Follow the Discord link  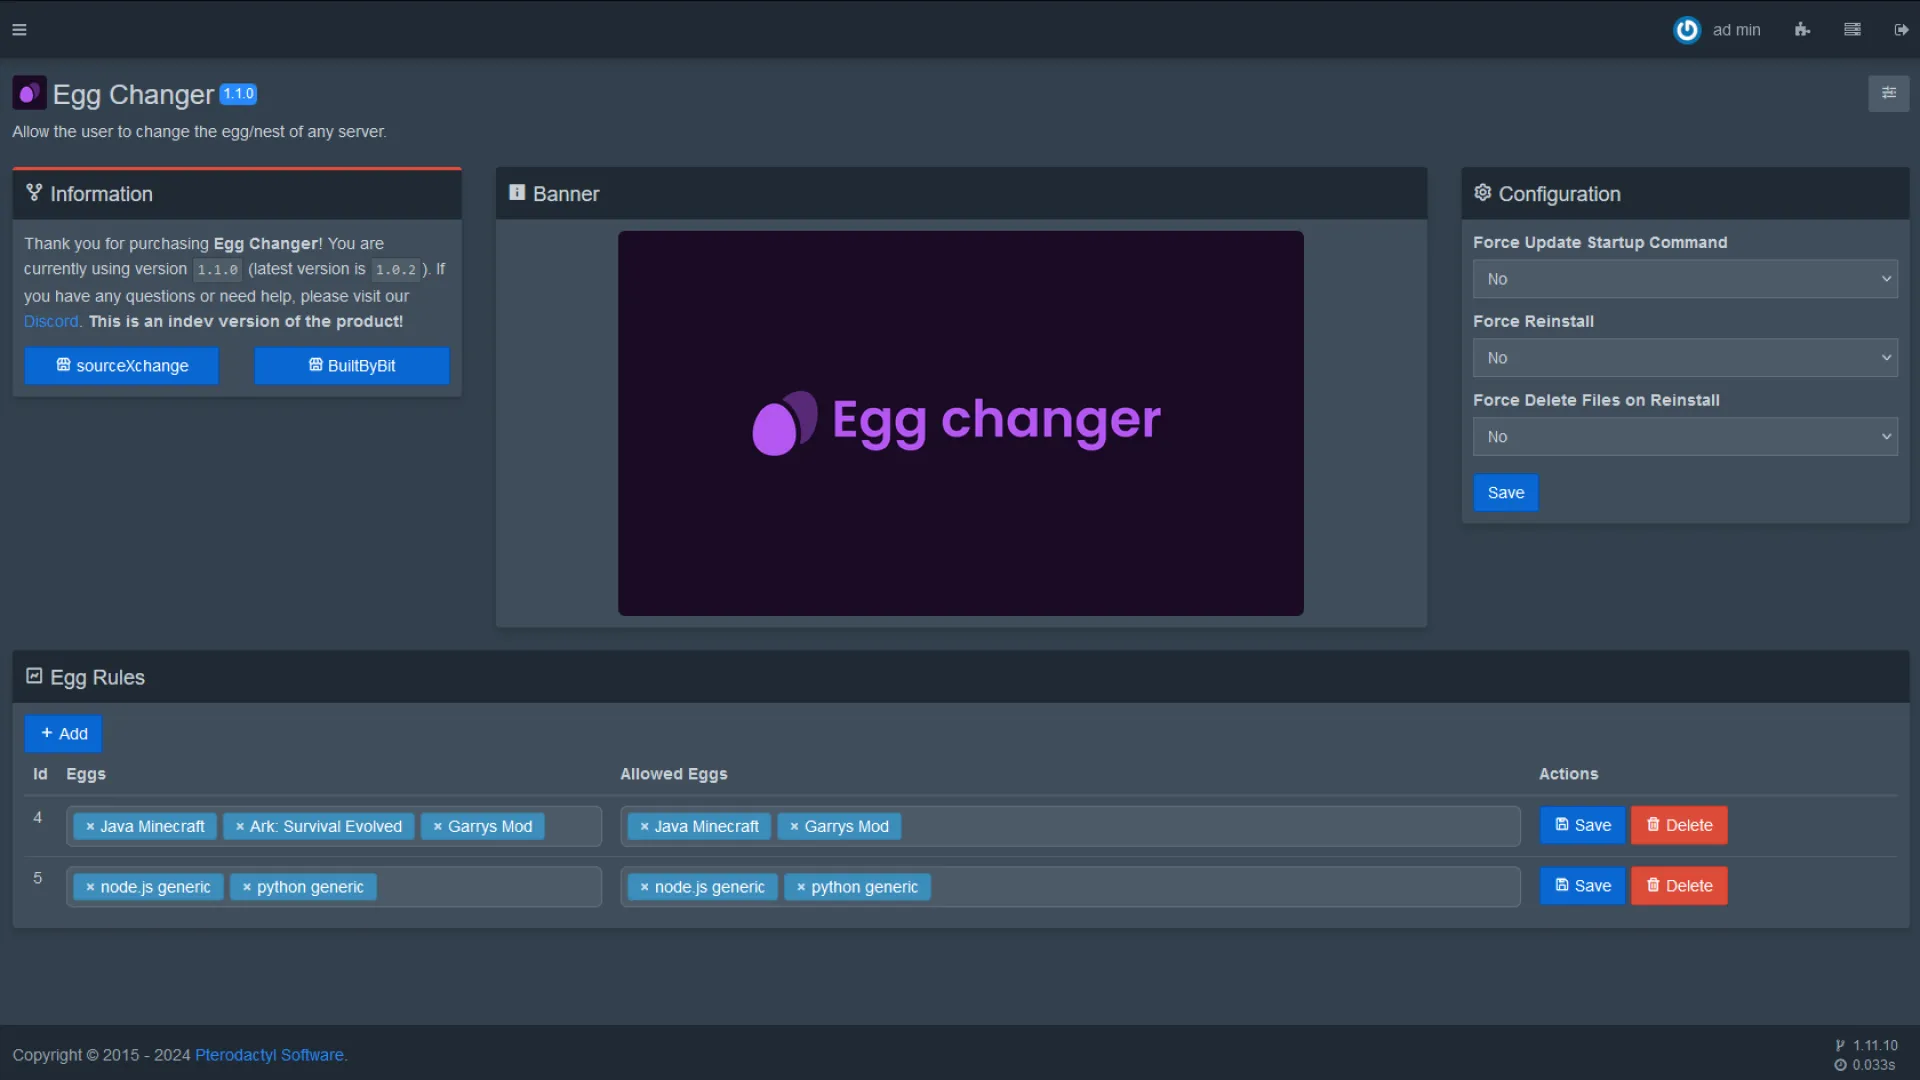click(51, 322)
